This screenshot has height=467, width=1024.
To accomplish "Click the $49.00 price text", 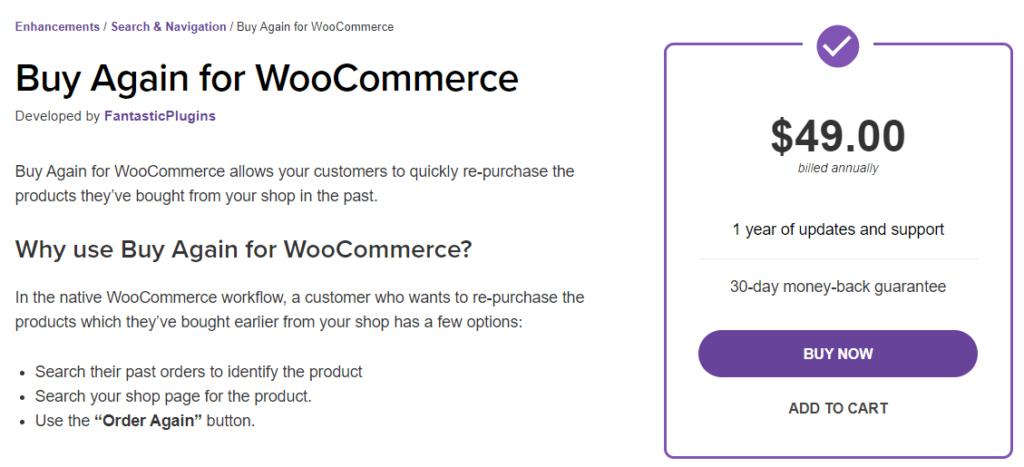I will click(838, 136).
